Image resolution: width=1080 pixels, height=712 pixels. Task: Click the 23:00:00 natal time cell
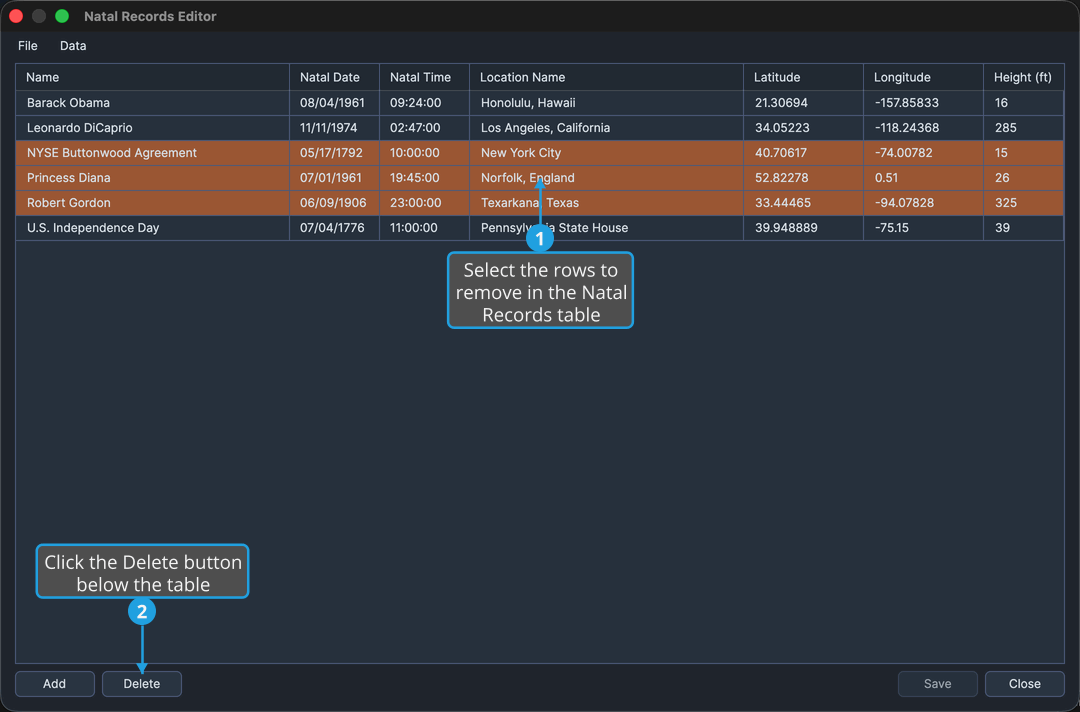pyautogui.click(x=424, y=202)
